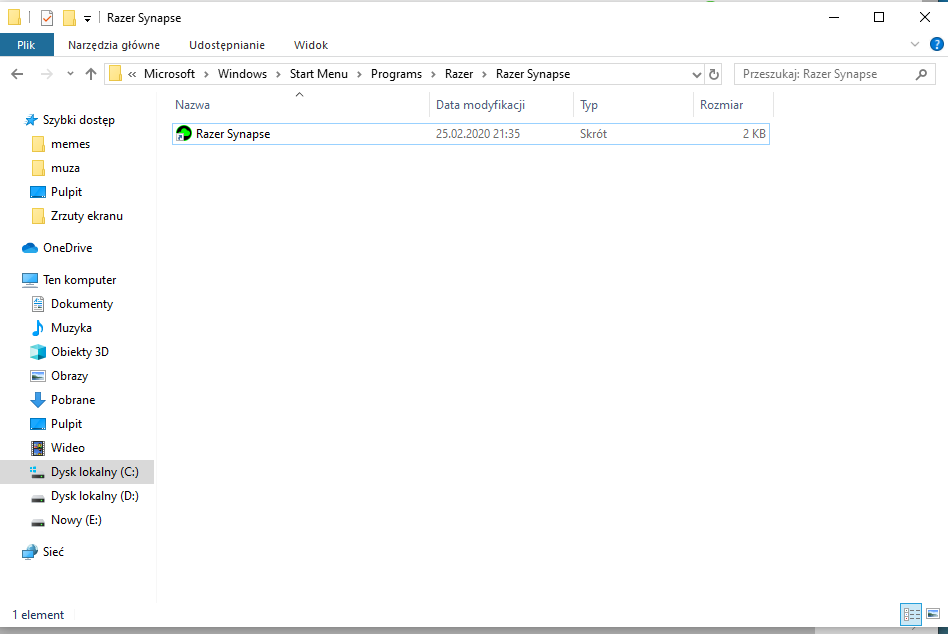Open Dokumenty folder in sidebar
948x634 pixels.
point(82,303)
